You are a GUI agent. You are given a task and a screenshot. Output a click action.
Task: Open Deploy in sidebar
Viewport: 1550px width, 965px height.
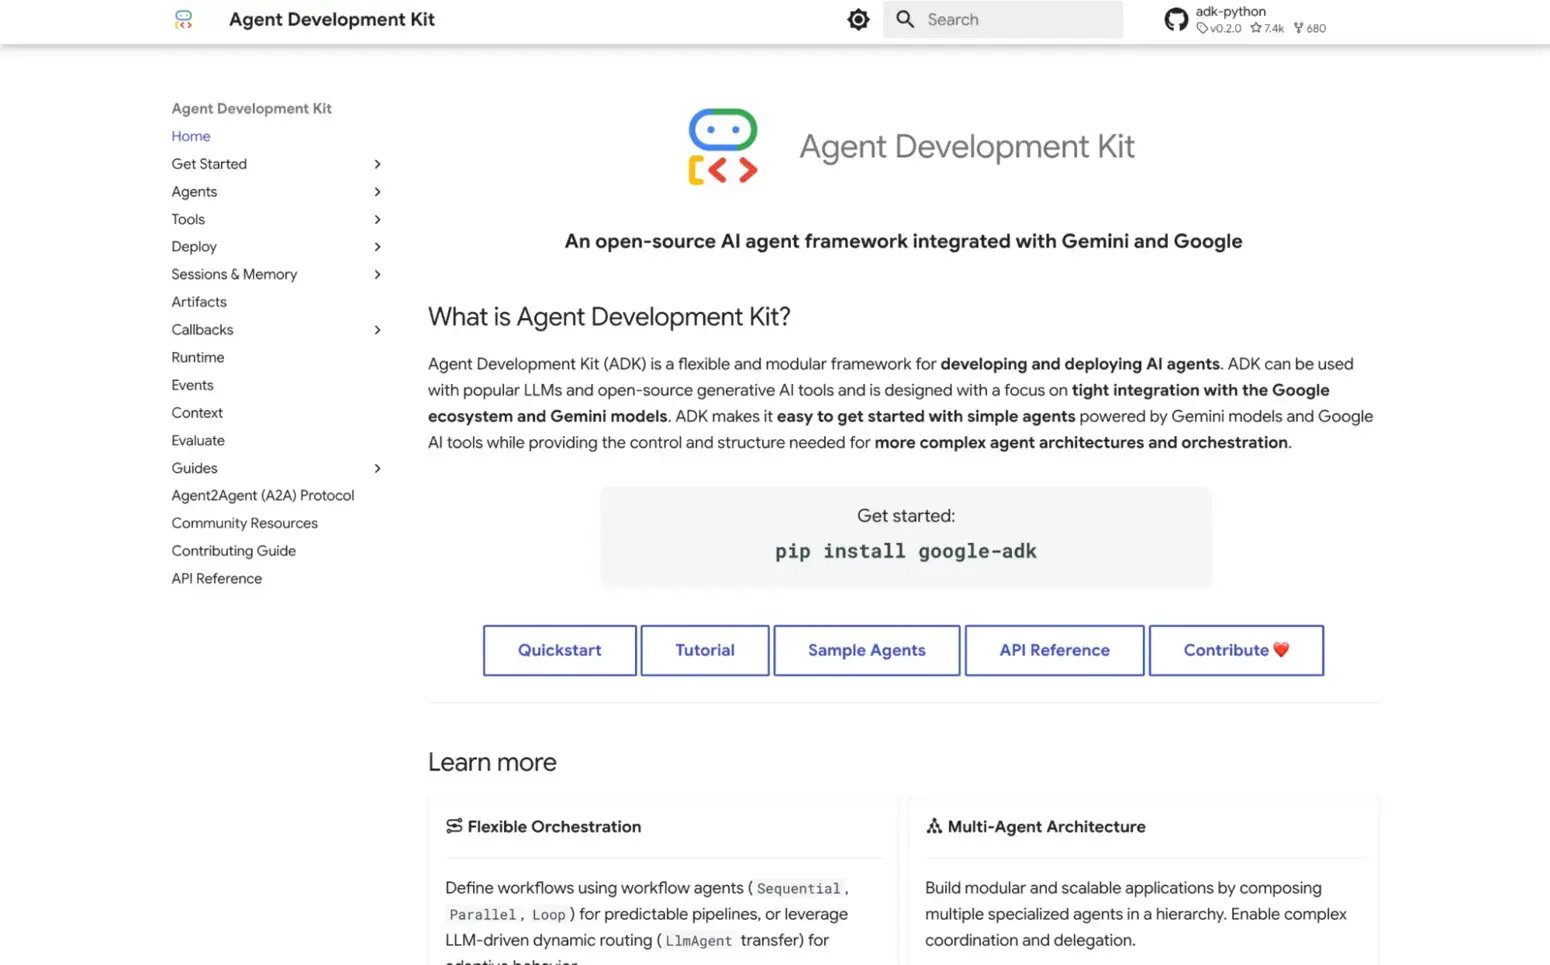pyautogui.click(x=194, y=247)
